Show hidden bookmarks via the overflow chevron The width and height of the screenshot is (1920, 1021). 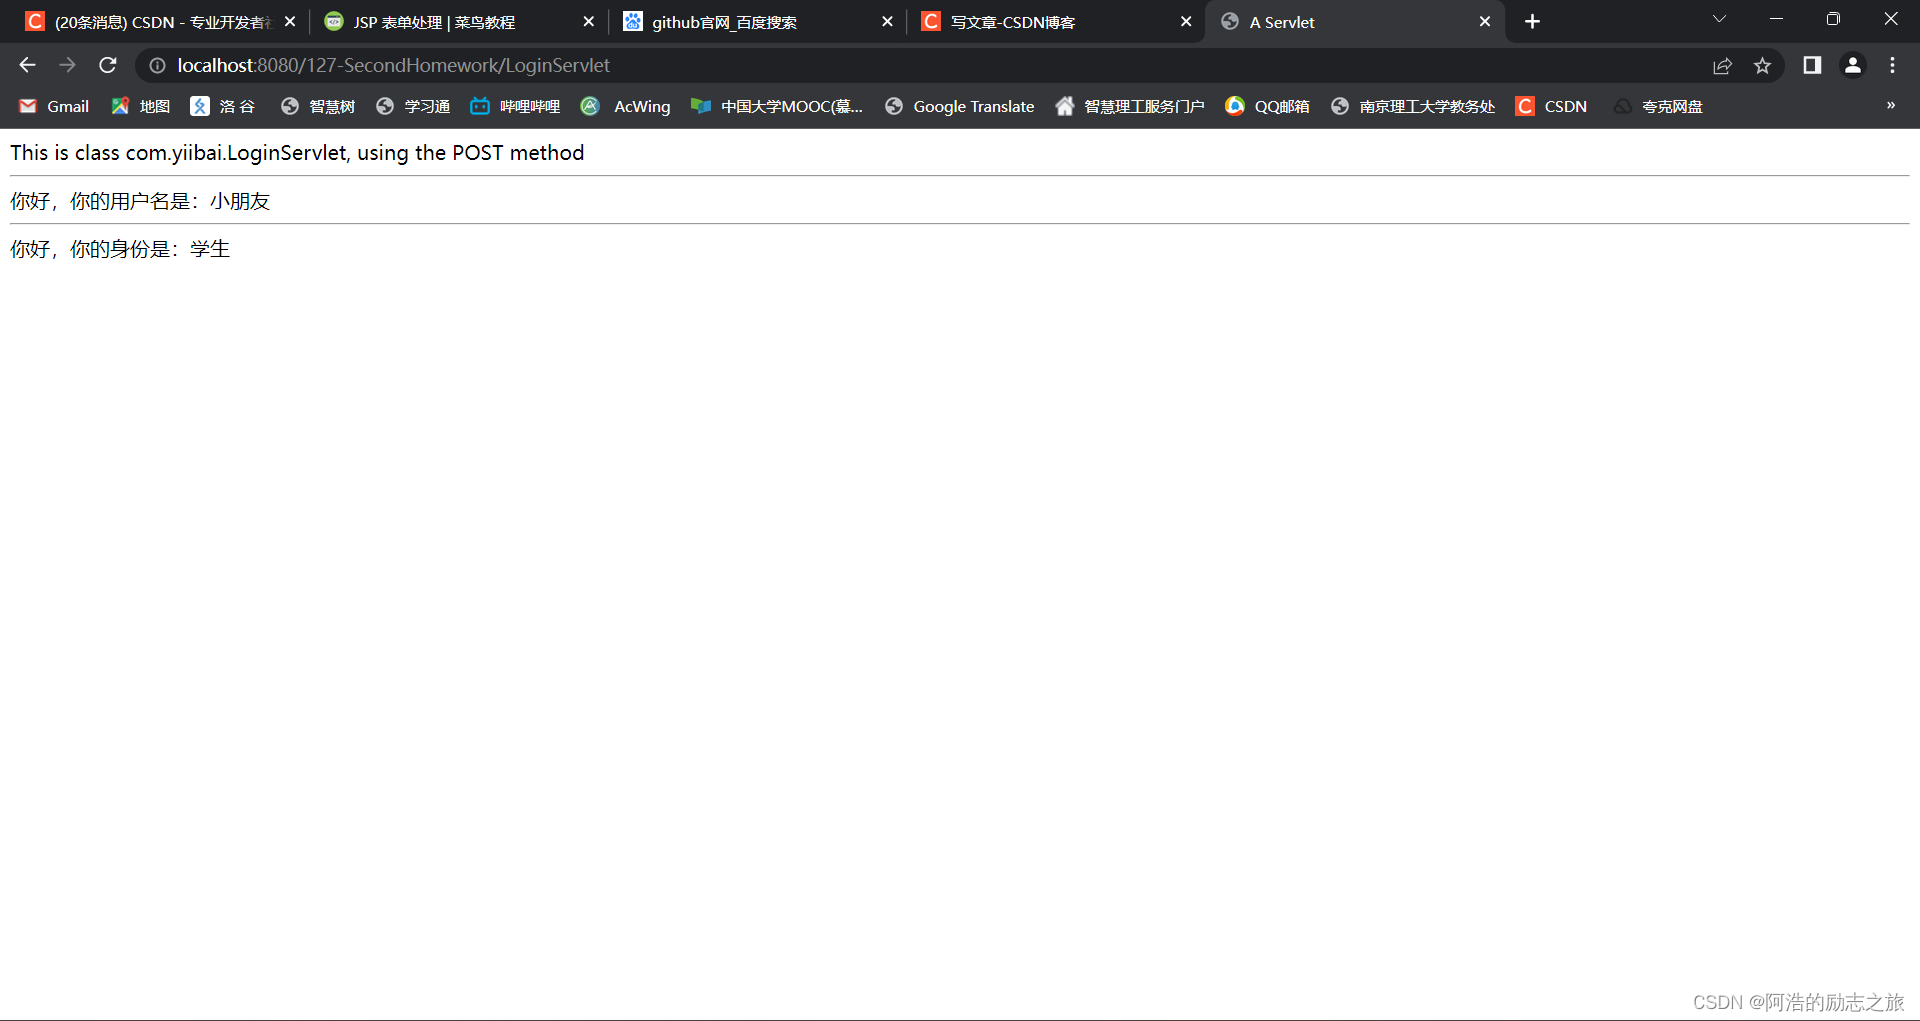point(1891,106)
